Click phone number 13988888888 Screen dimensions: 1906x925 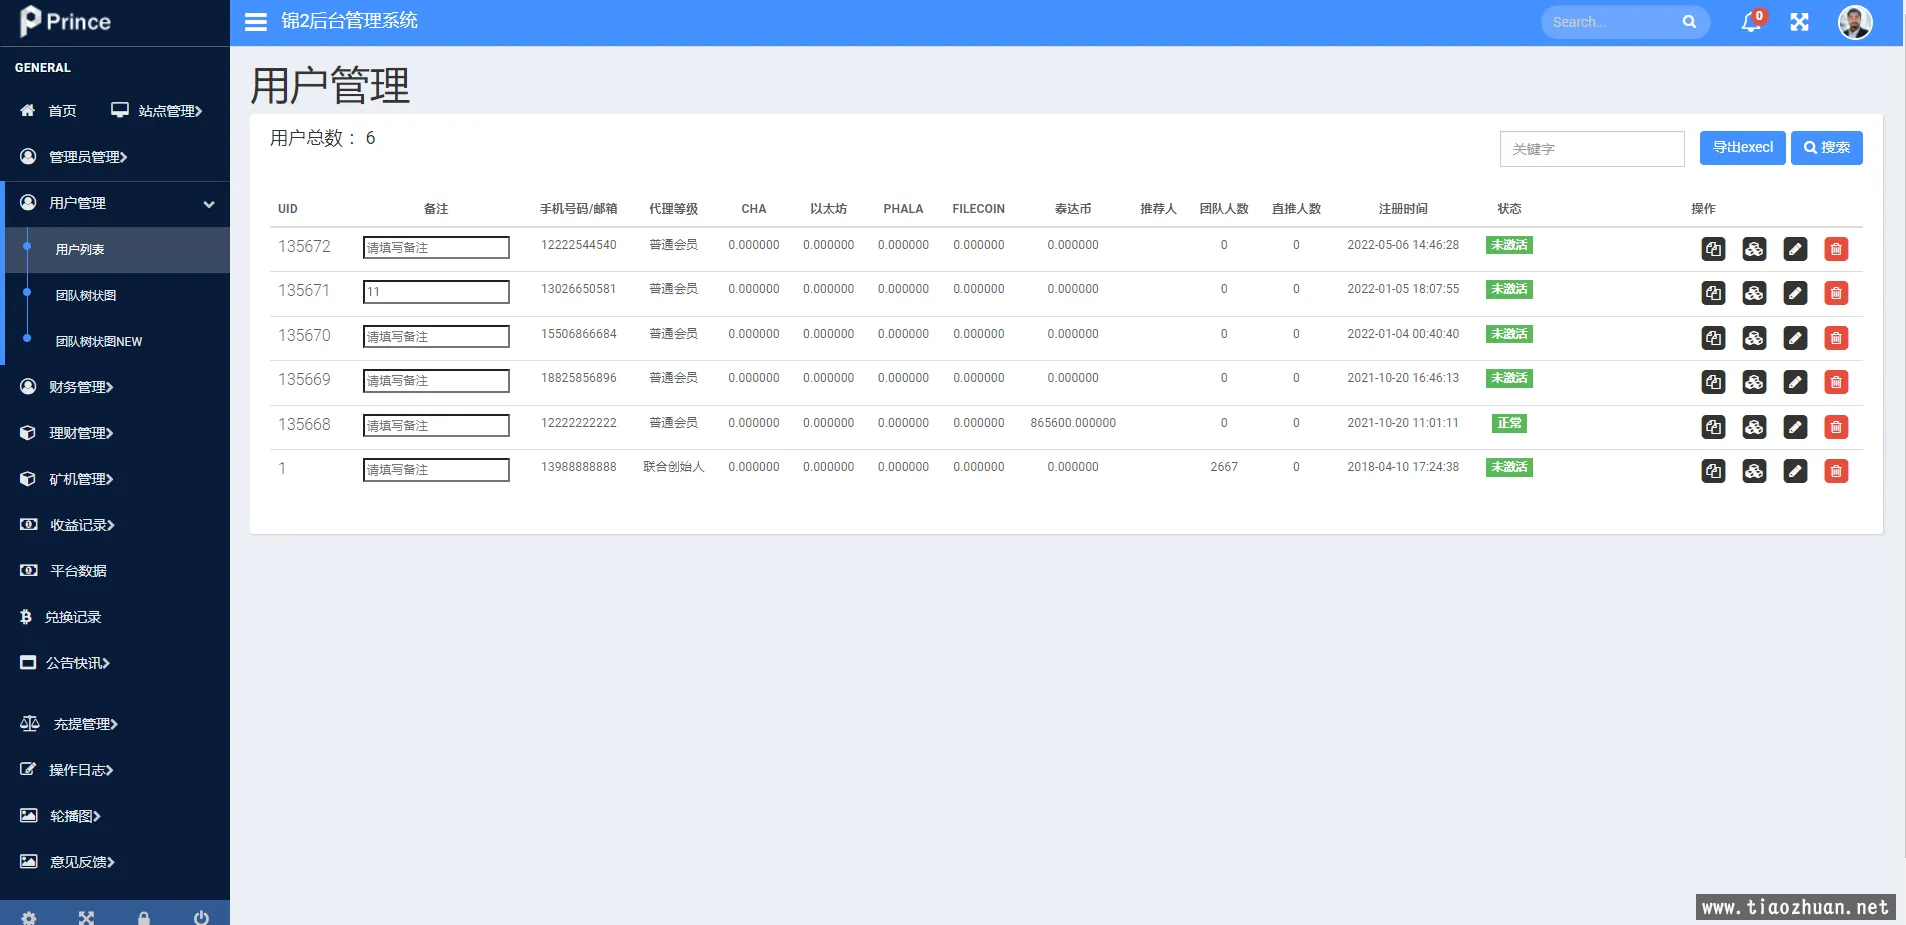[x=579, y=467]
